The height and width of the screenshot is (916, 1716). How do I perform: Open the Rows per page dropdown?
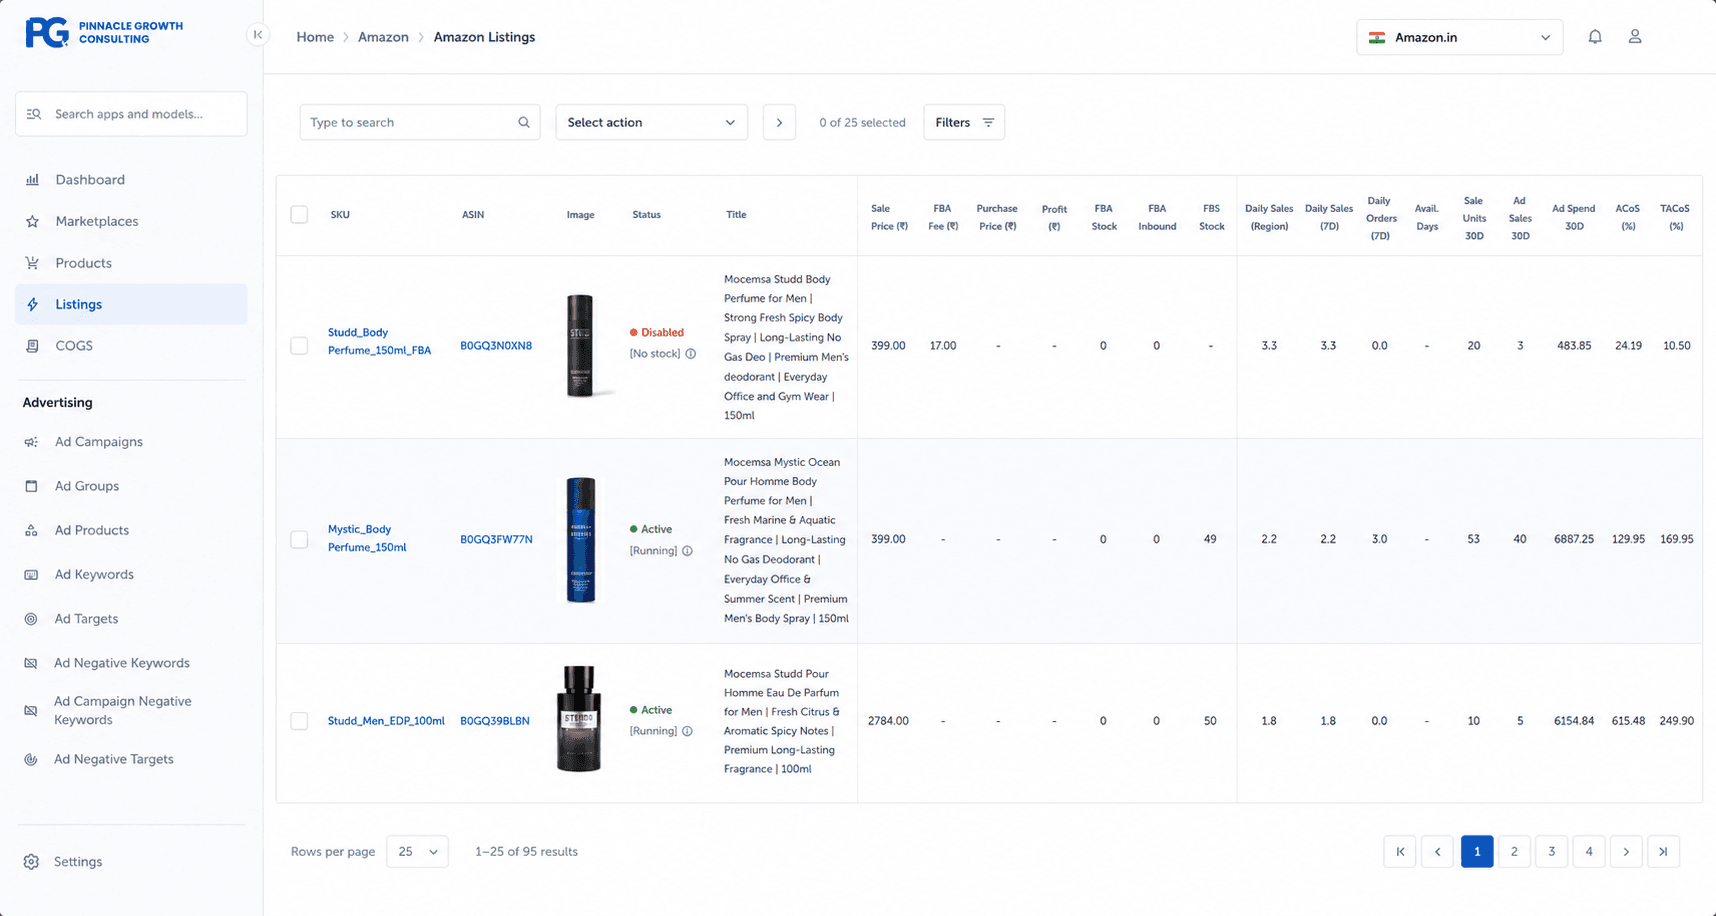tap(417, 852)
